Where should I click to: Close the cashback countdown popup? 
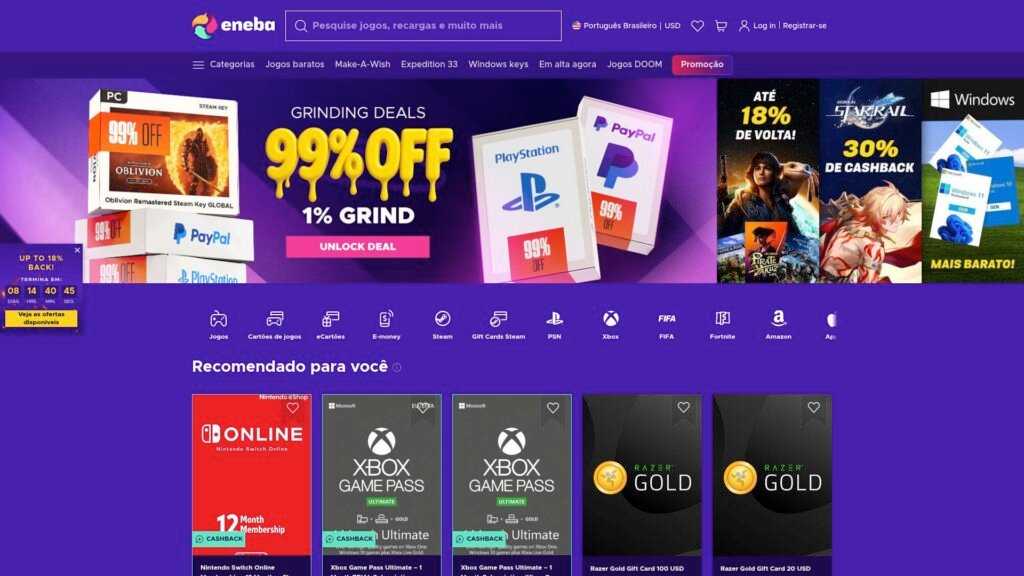click(77, 250)
